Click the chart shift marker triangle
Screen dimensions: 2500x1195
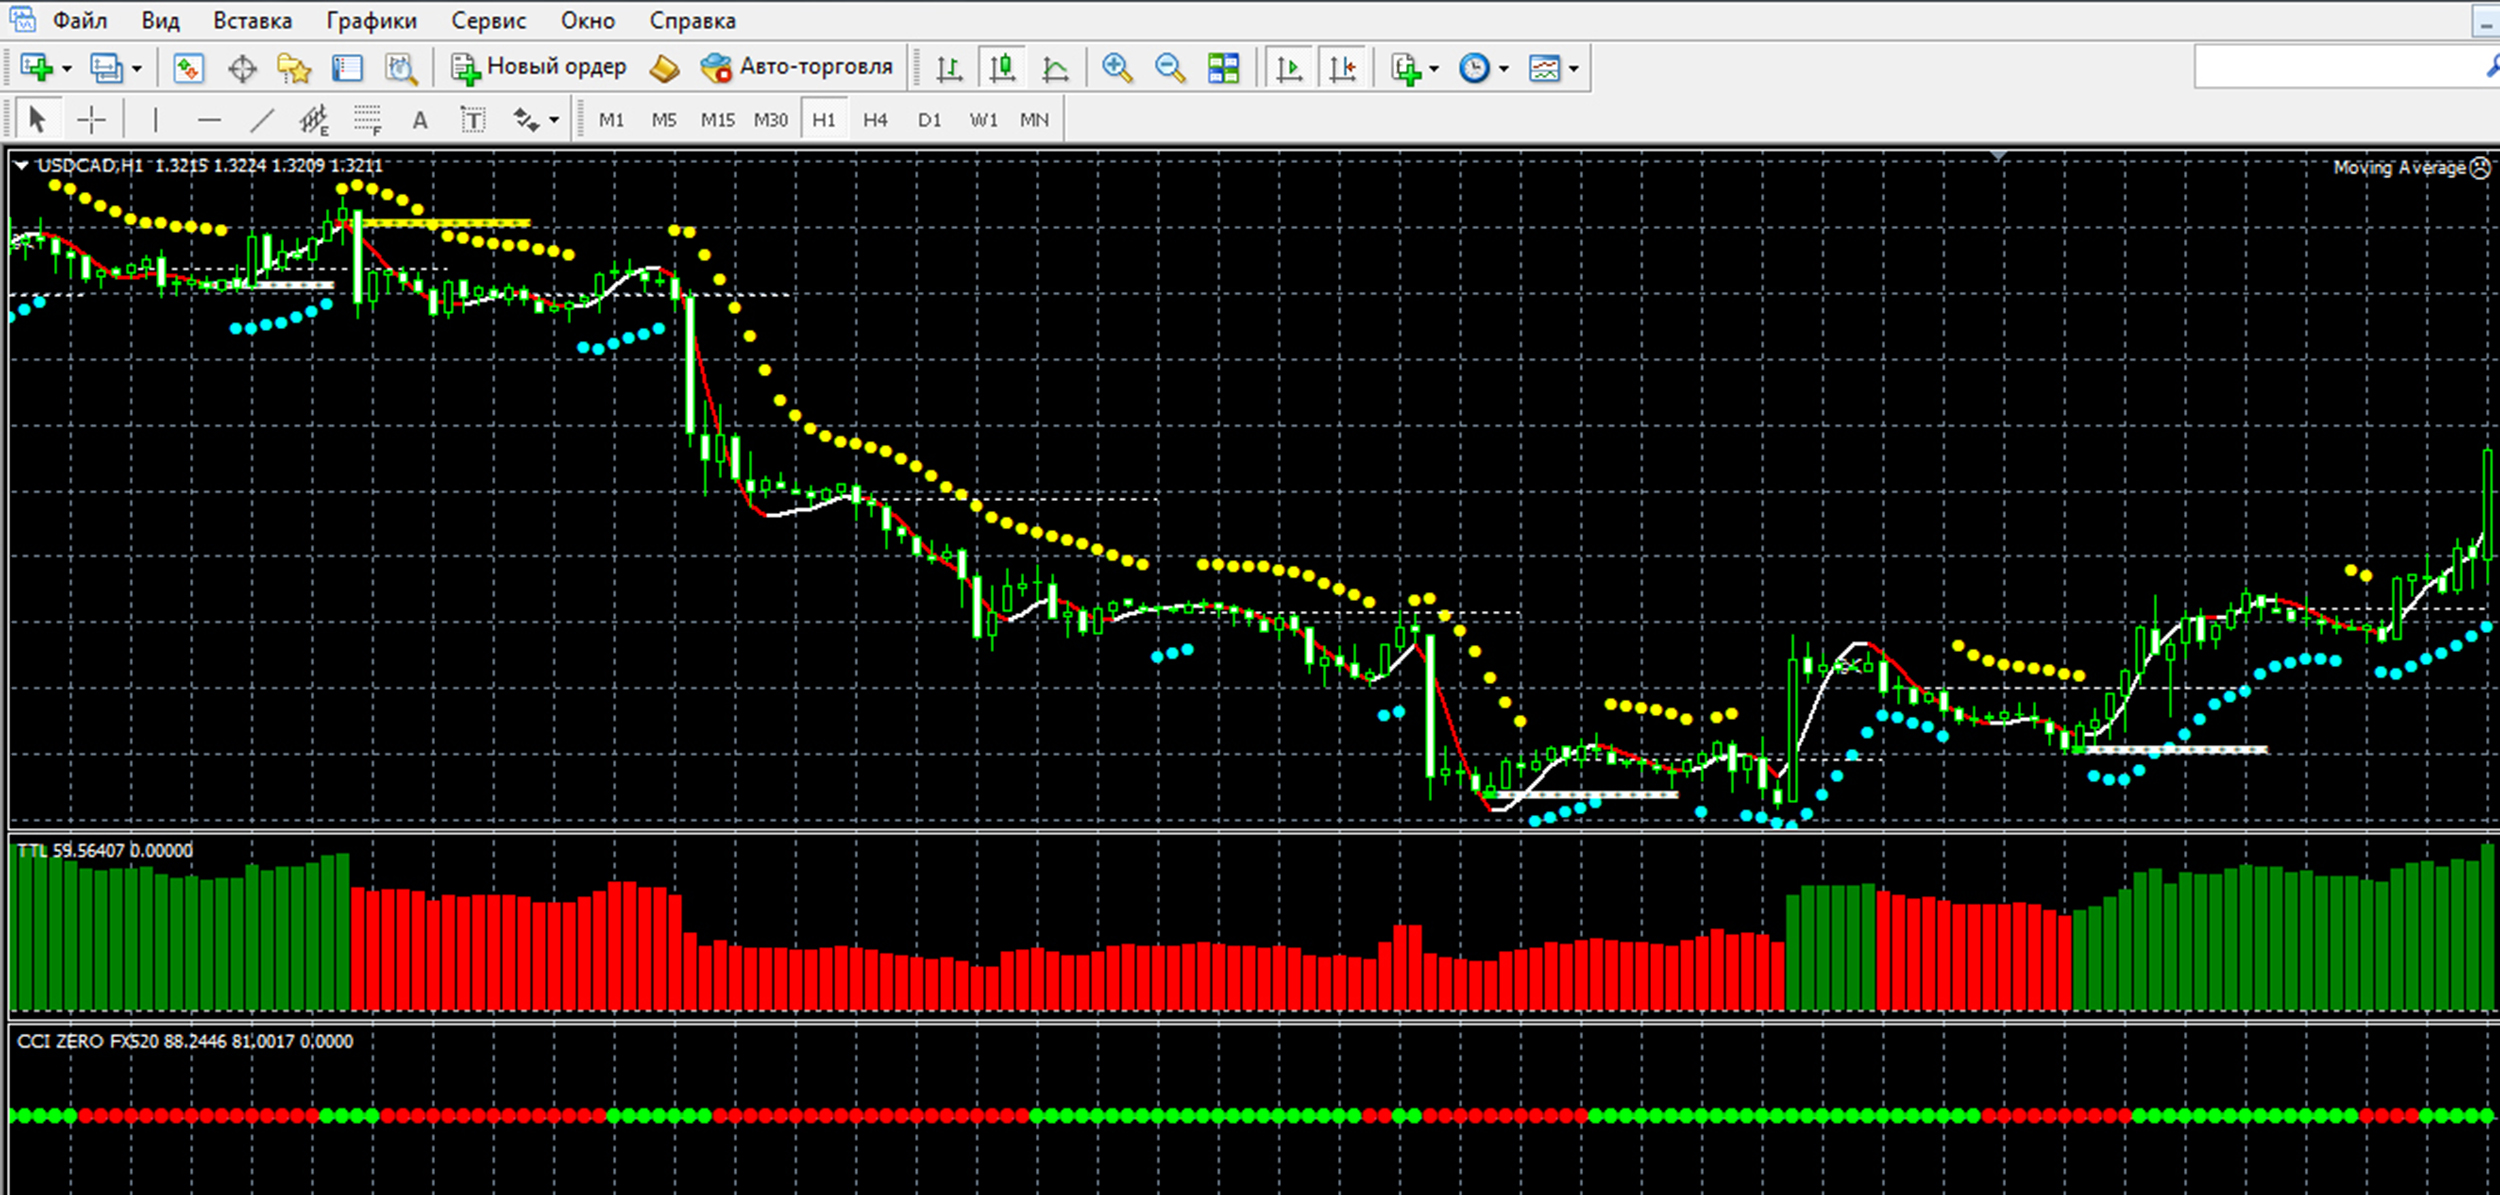[1998, 156]
